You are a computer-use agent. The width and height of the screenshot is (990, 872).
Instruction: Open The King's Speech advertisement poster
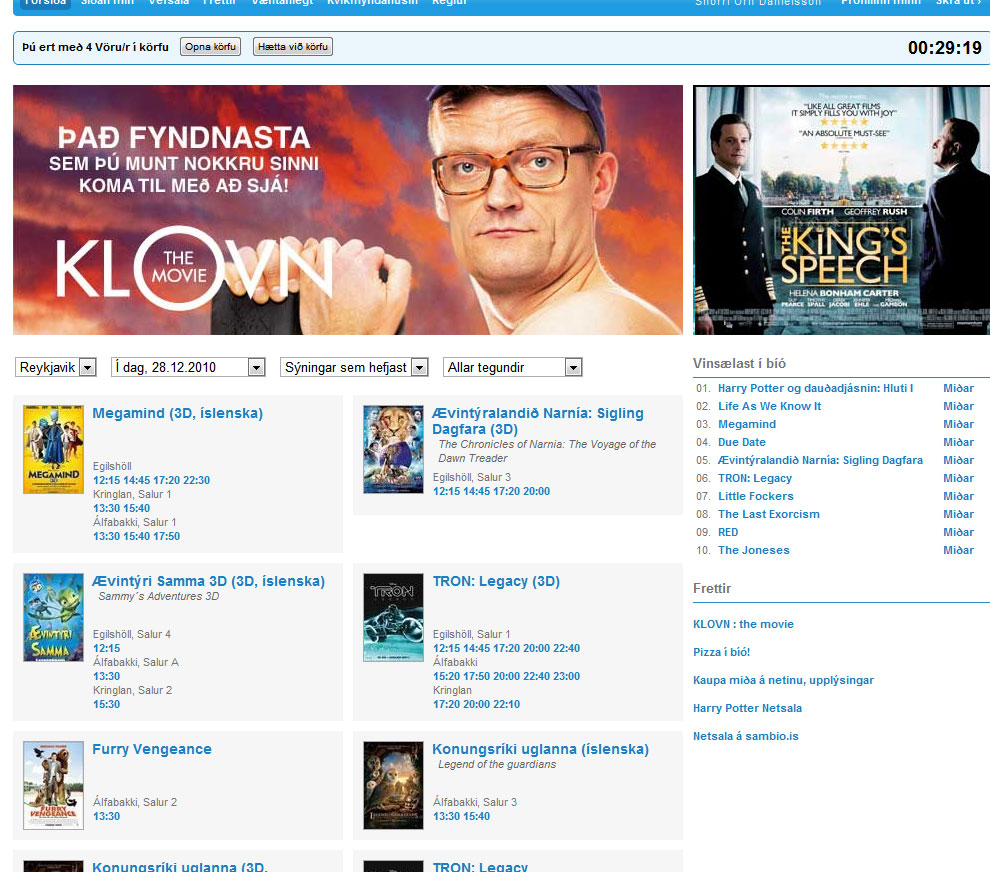841,210
